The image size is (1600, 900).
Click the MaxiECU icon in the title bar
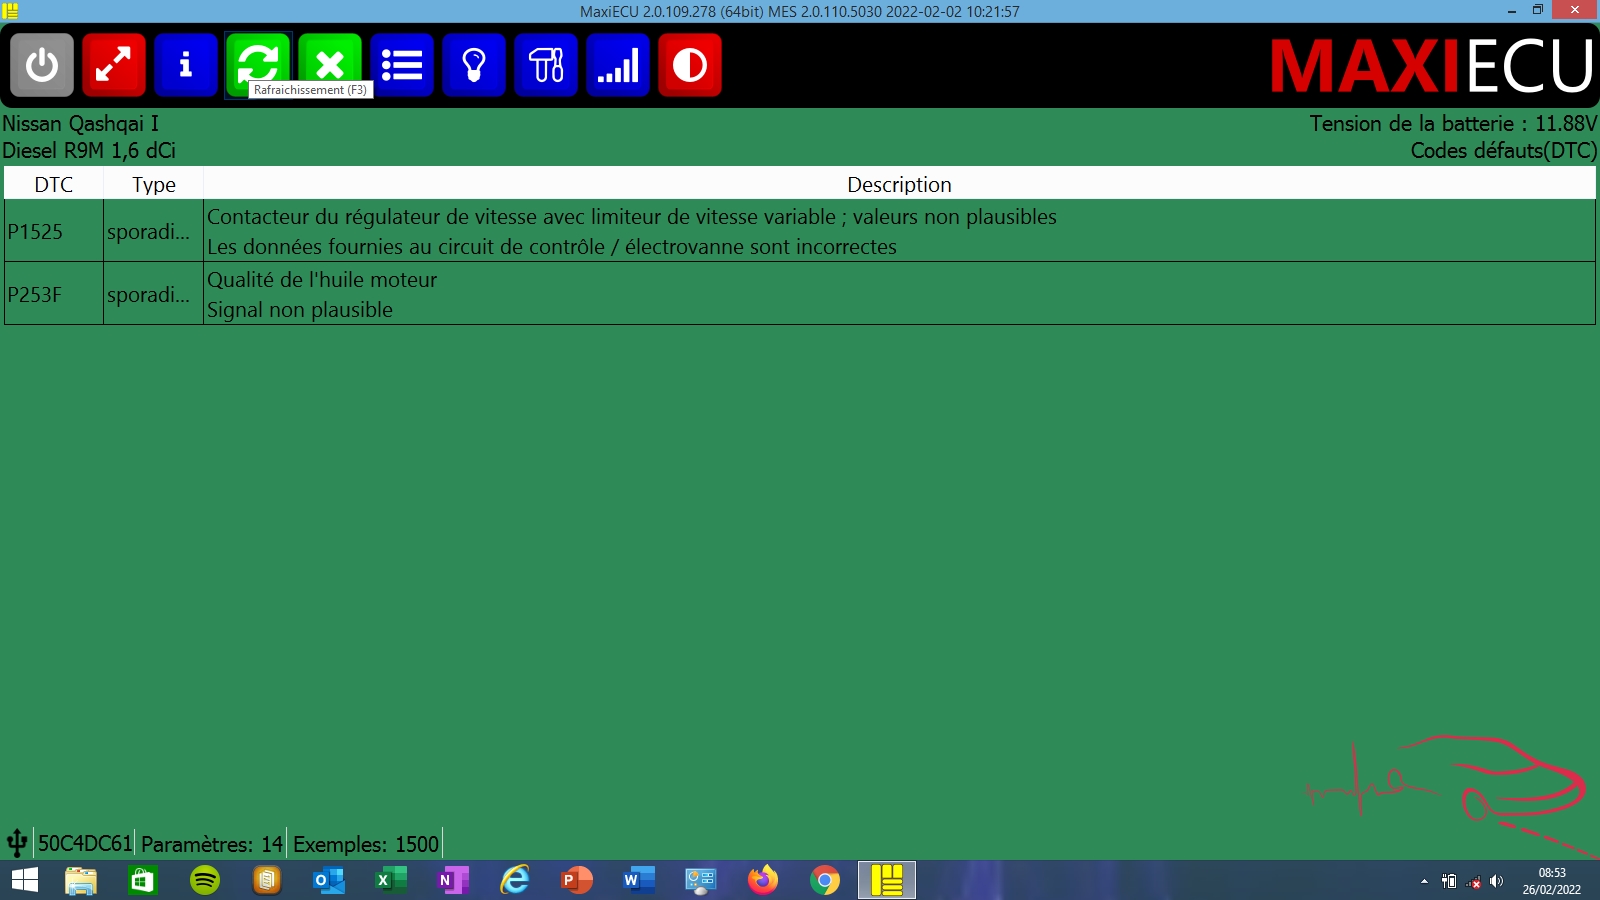11,11
